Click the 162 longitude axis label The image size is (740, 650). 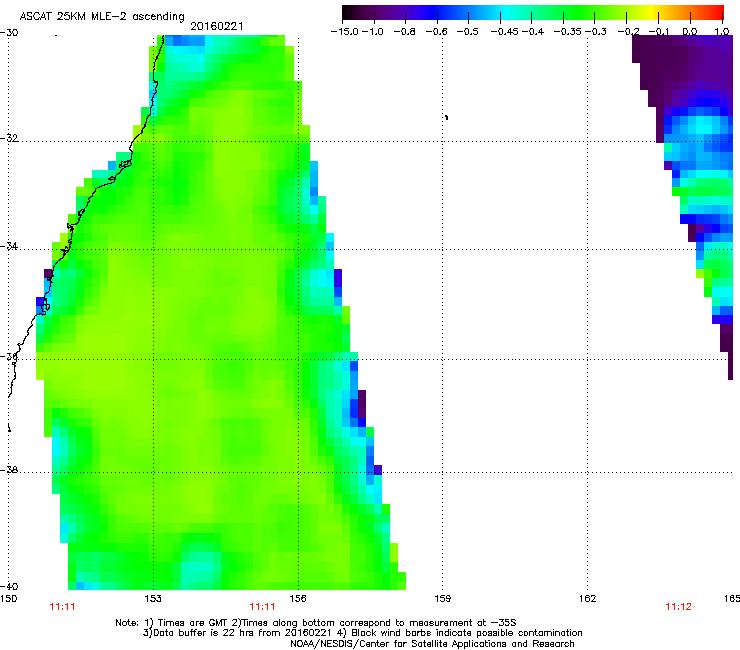(x=588, y=599)
